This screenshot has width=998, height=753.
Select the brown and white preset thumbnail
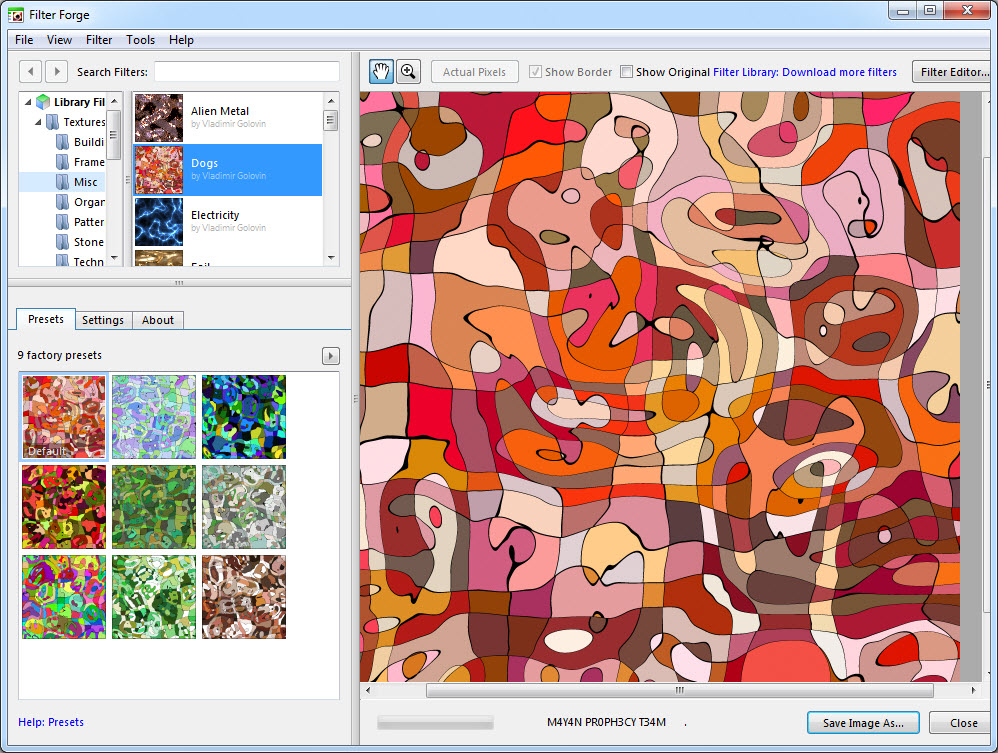coord(244,596)
